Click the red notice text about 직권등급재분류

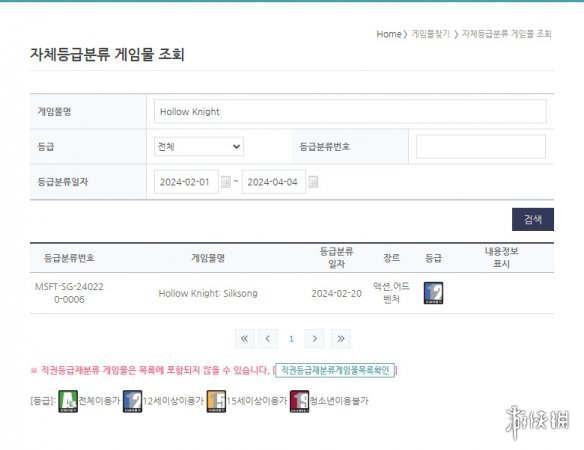(150, 370)
